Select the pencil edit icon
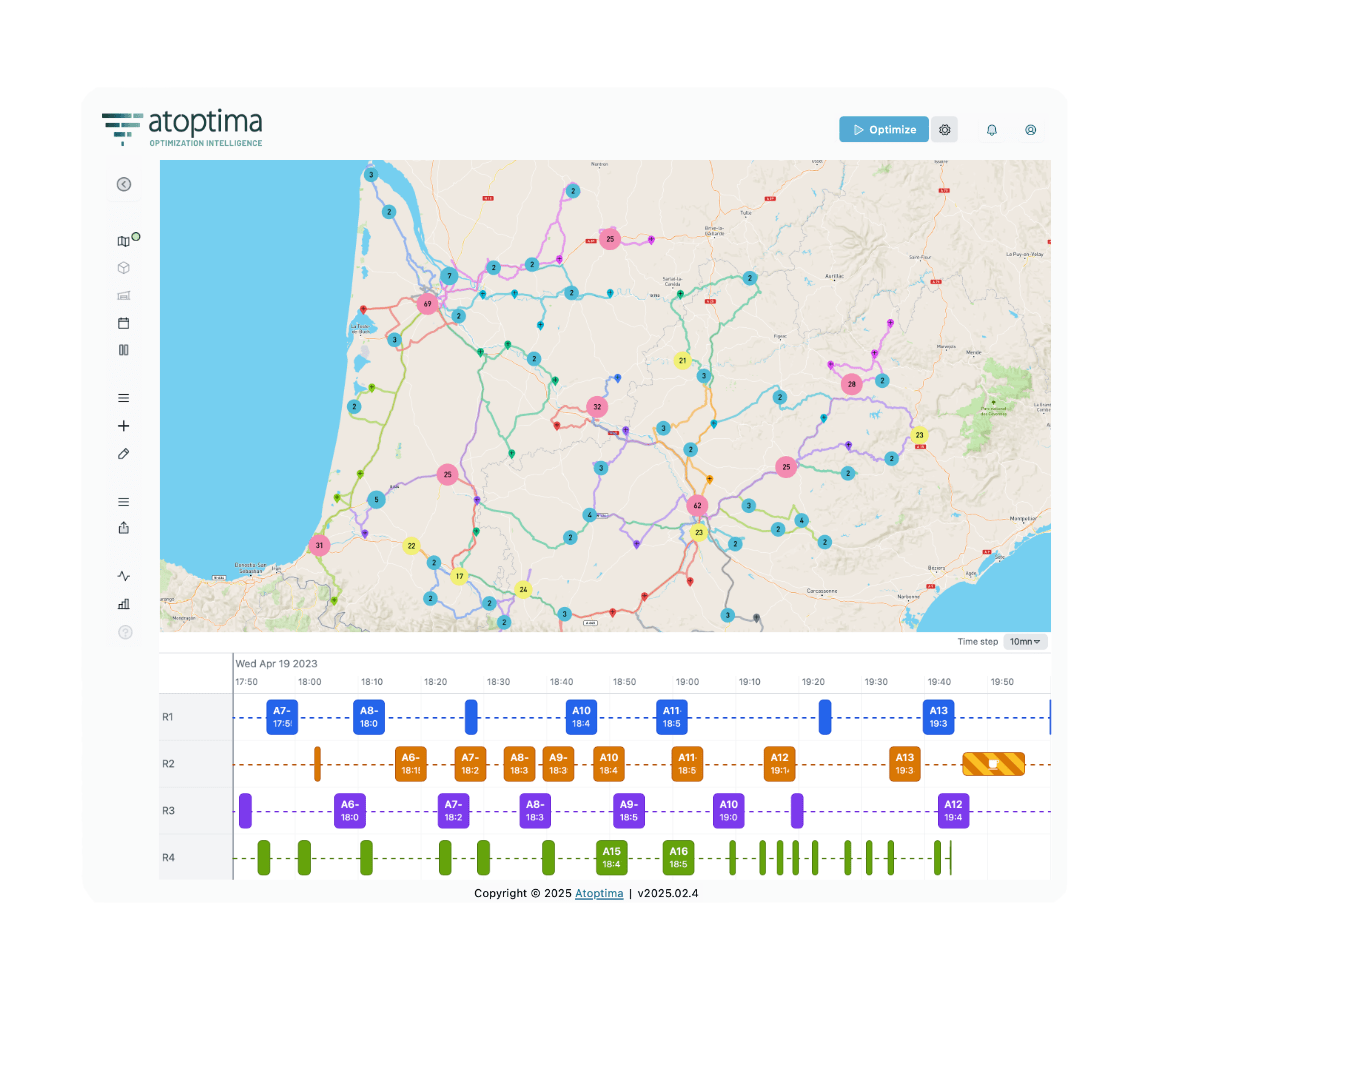 coord(124,454)
